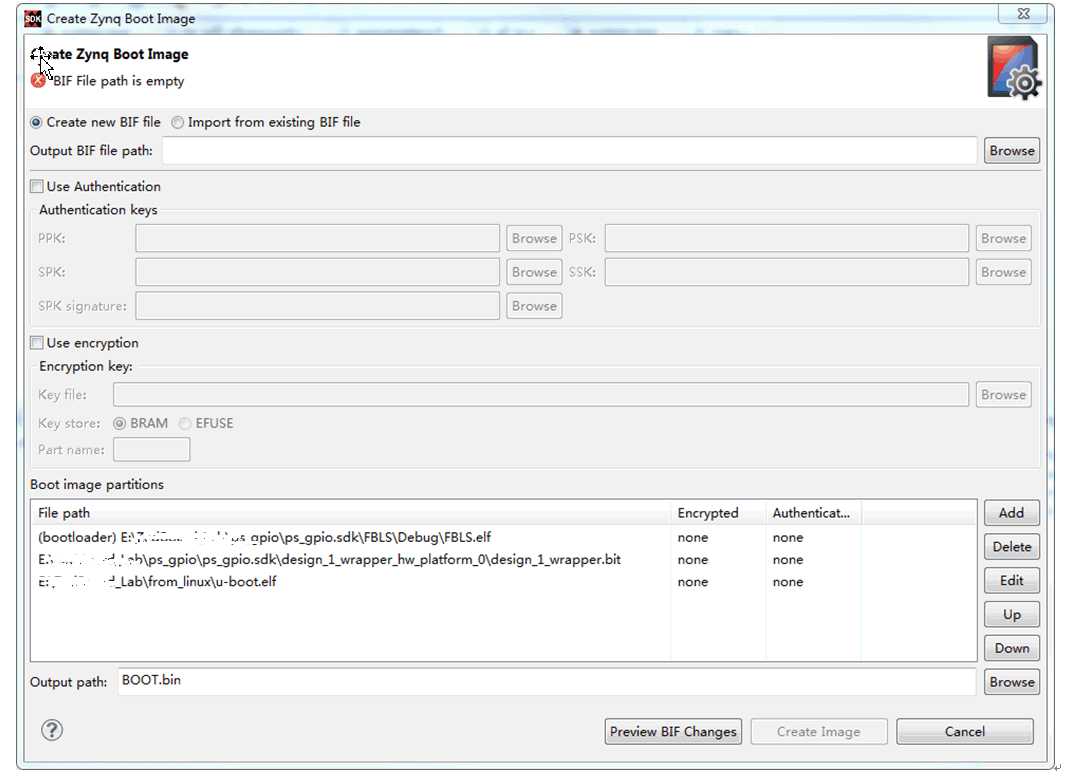Click the SSK key input field
The height and width of the screenshot is (784, 1081).
click(x=787, y=272)
